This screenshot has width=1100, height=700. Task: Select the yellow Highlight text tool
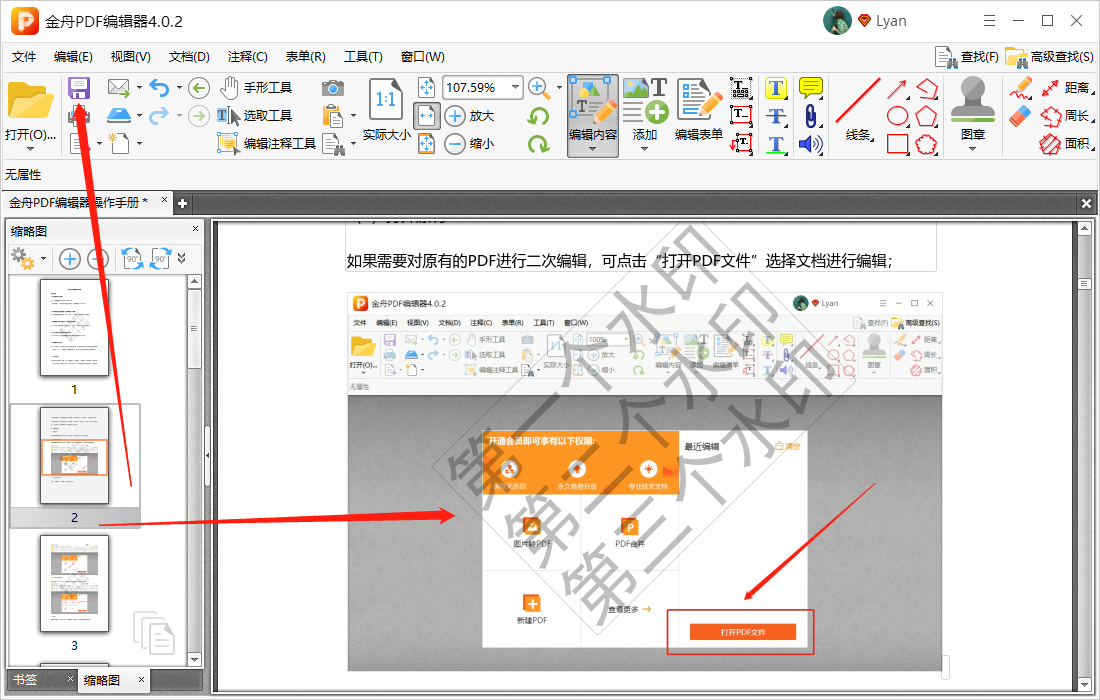[x=775, y=88]
